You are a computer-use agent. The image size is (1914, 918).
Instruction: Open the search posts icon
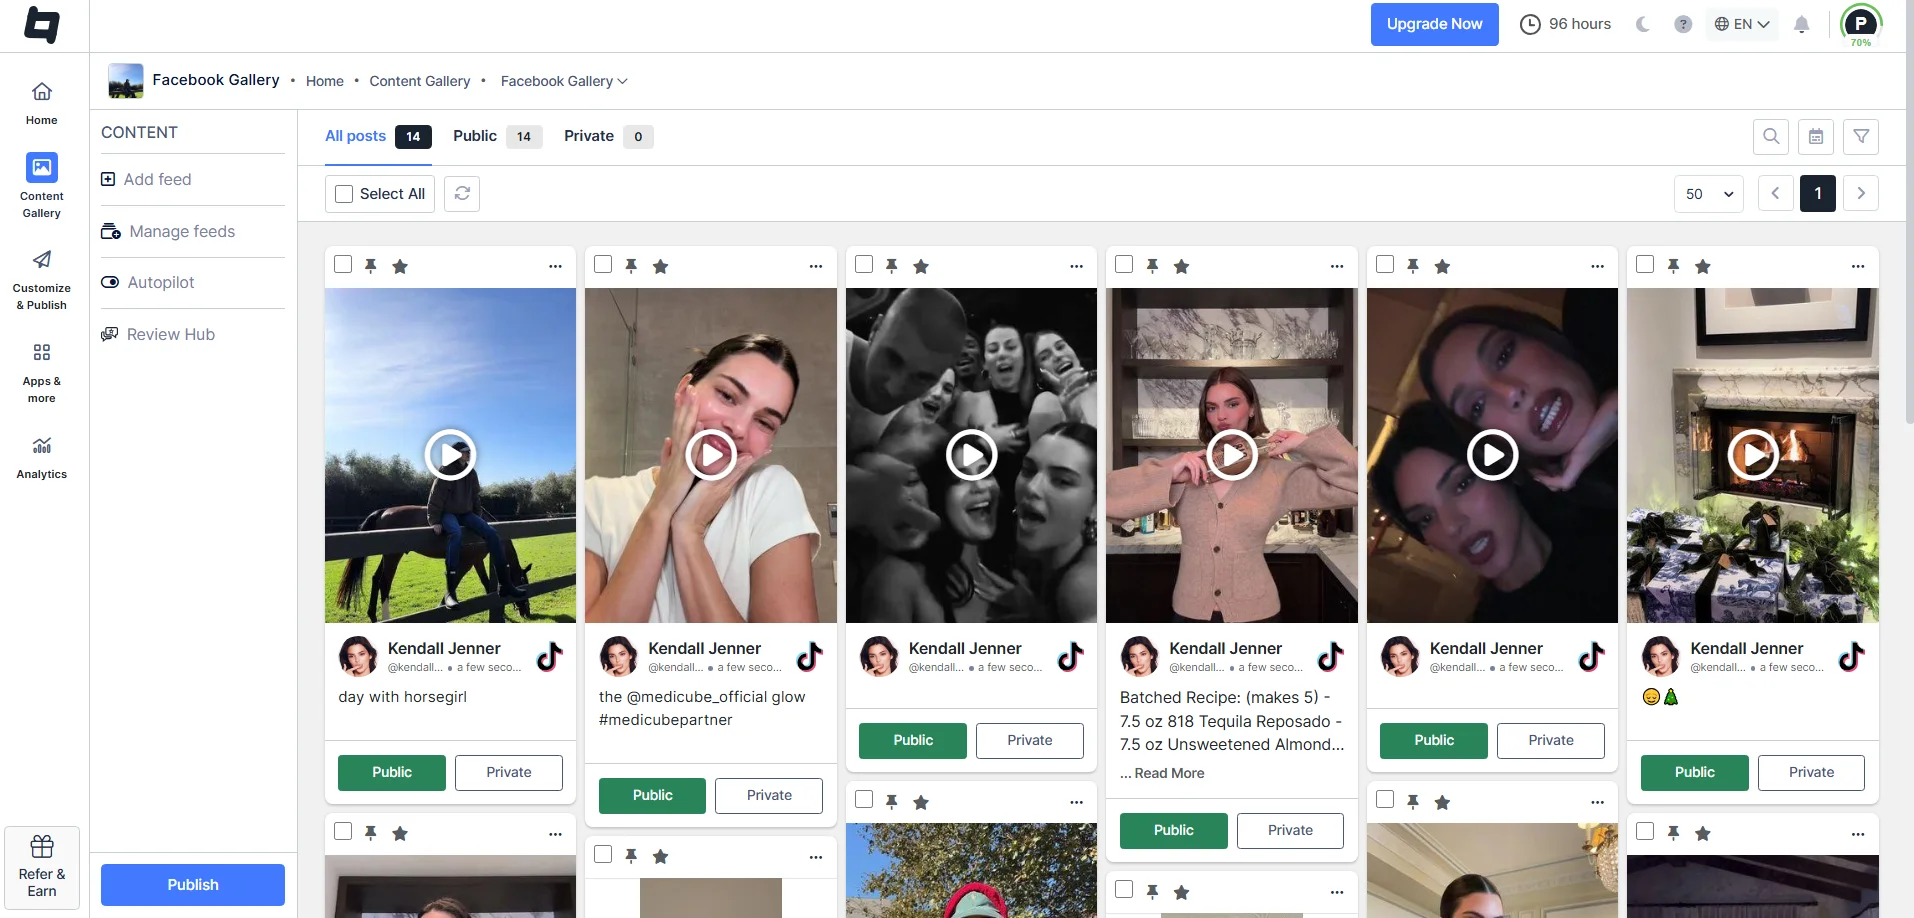(1770, 137)
